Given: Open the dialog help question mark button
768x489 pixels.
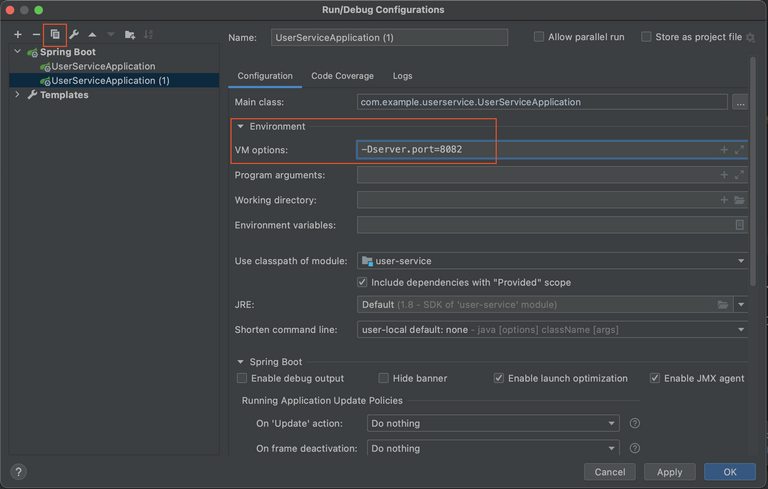Looking at the screenshot, I should pyautogui.click(x=18, y=472).
